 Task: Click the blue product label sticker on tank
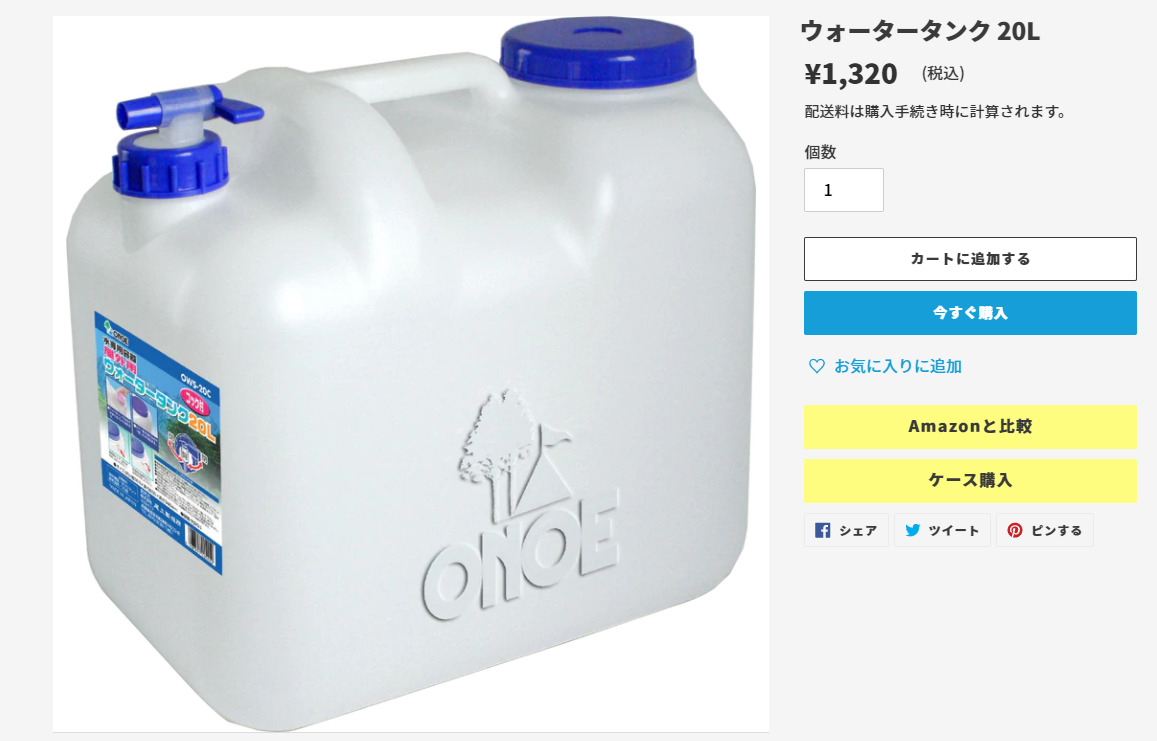[x=158, y=443]
